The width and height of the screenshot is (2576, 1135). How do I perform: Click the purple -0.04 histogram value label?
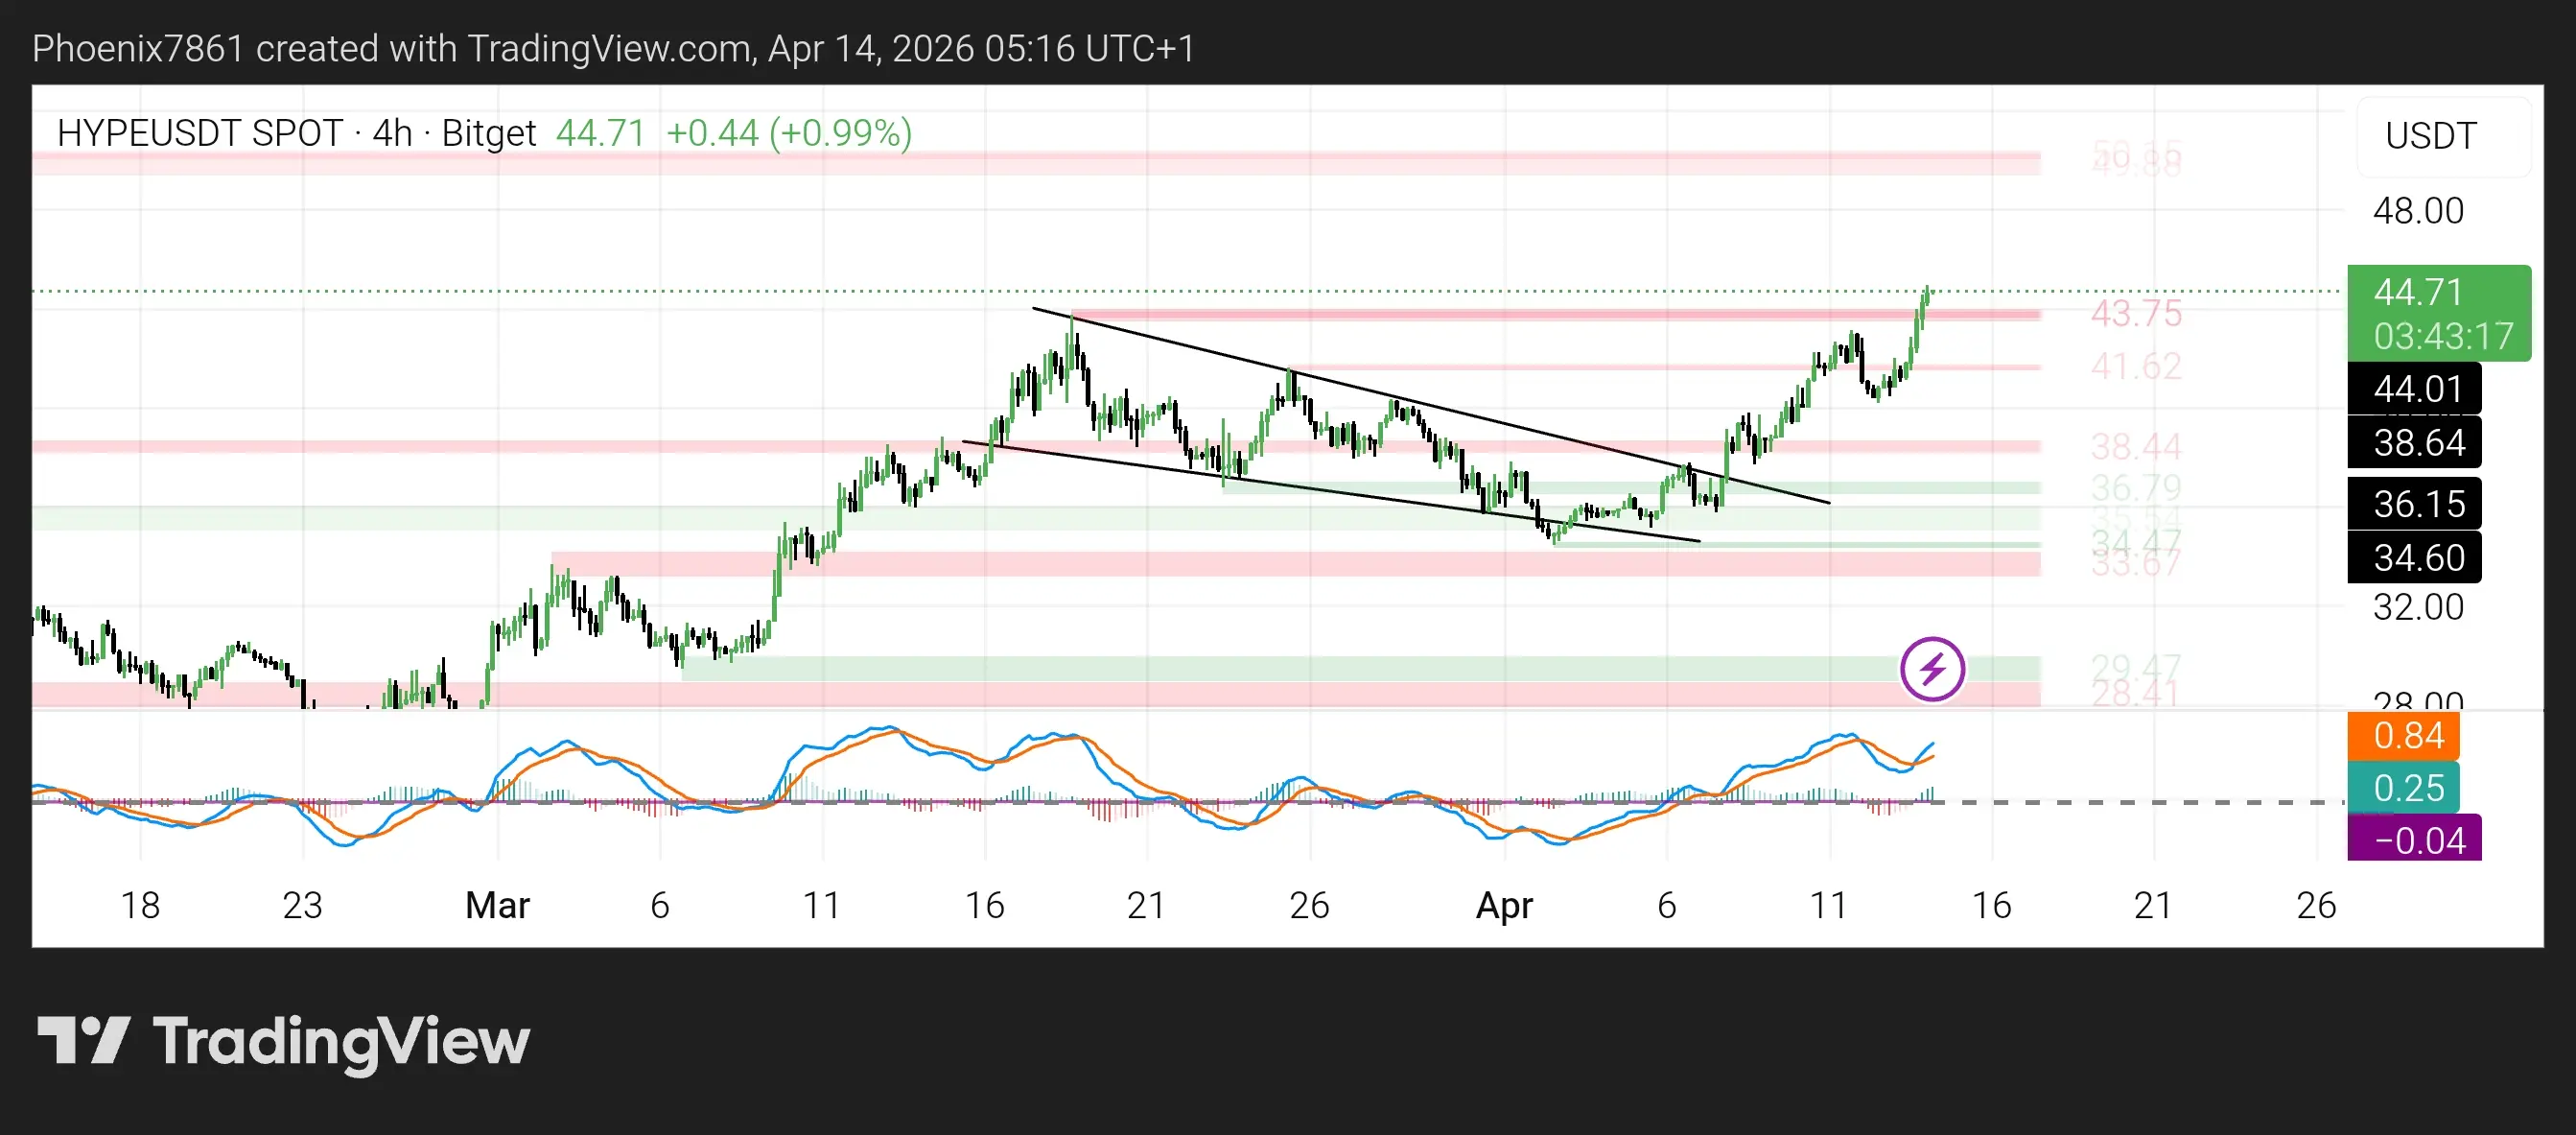tap(2417, 841)
